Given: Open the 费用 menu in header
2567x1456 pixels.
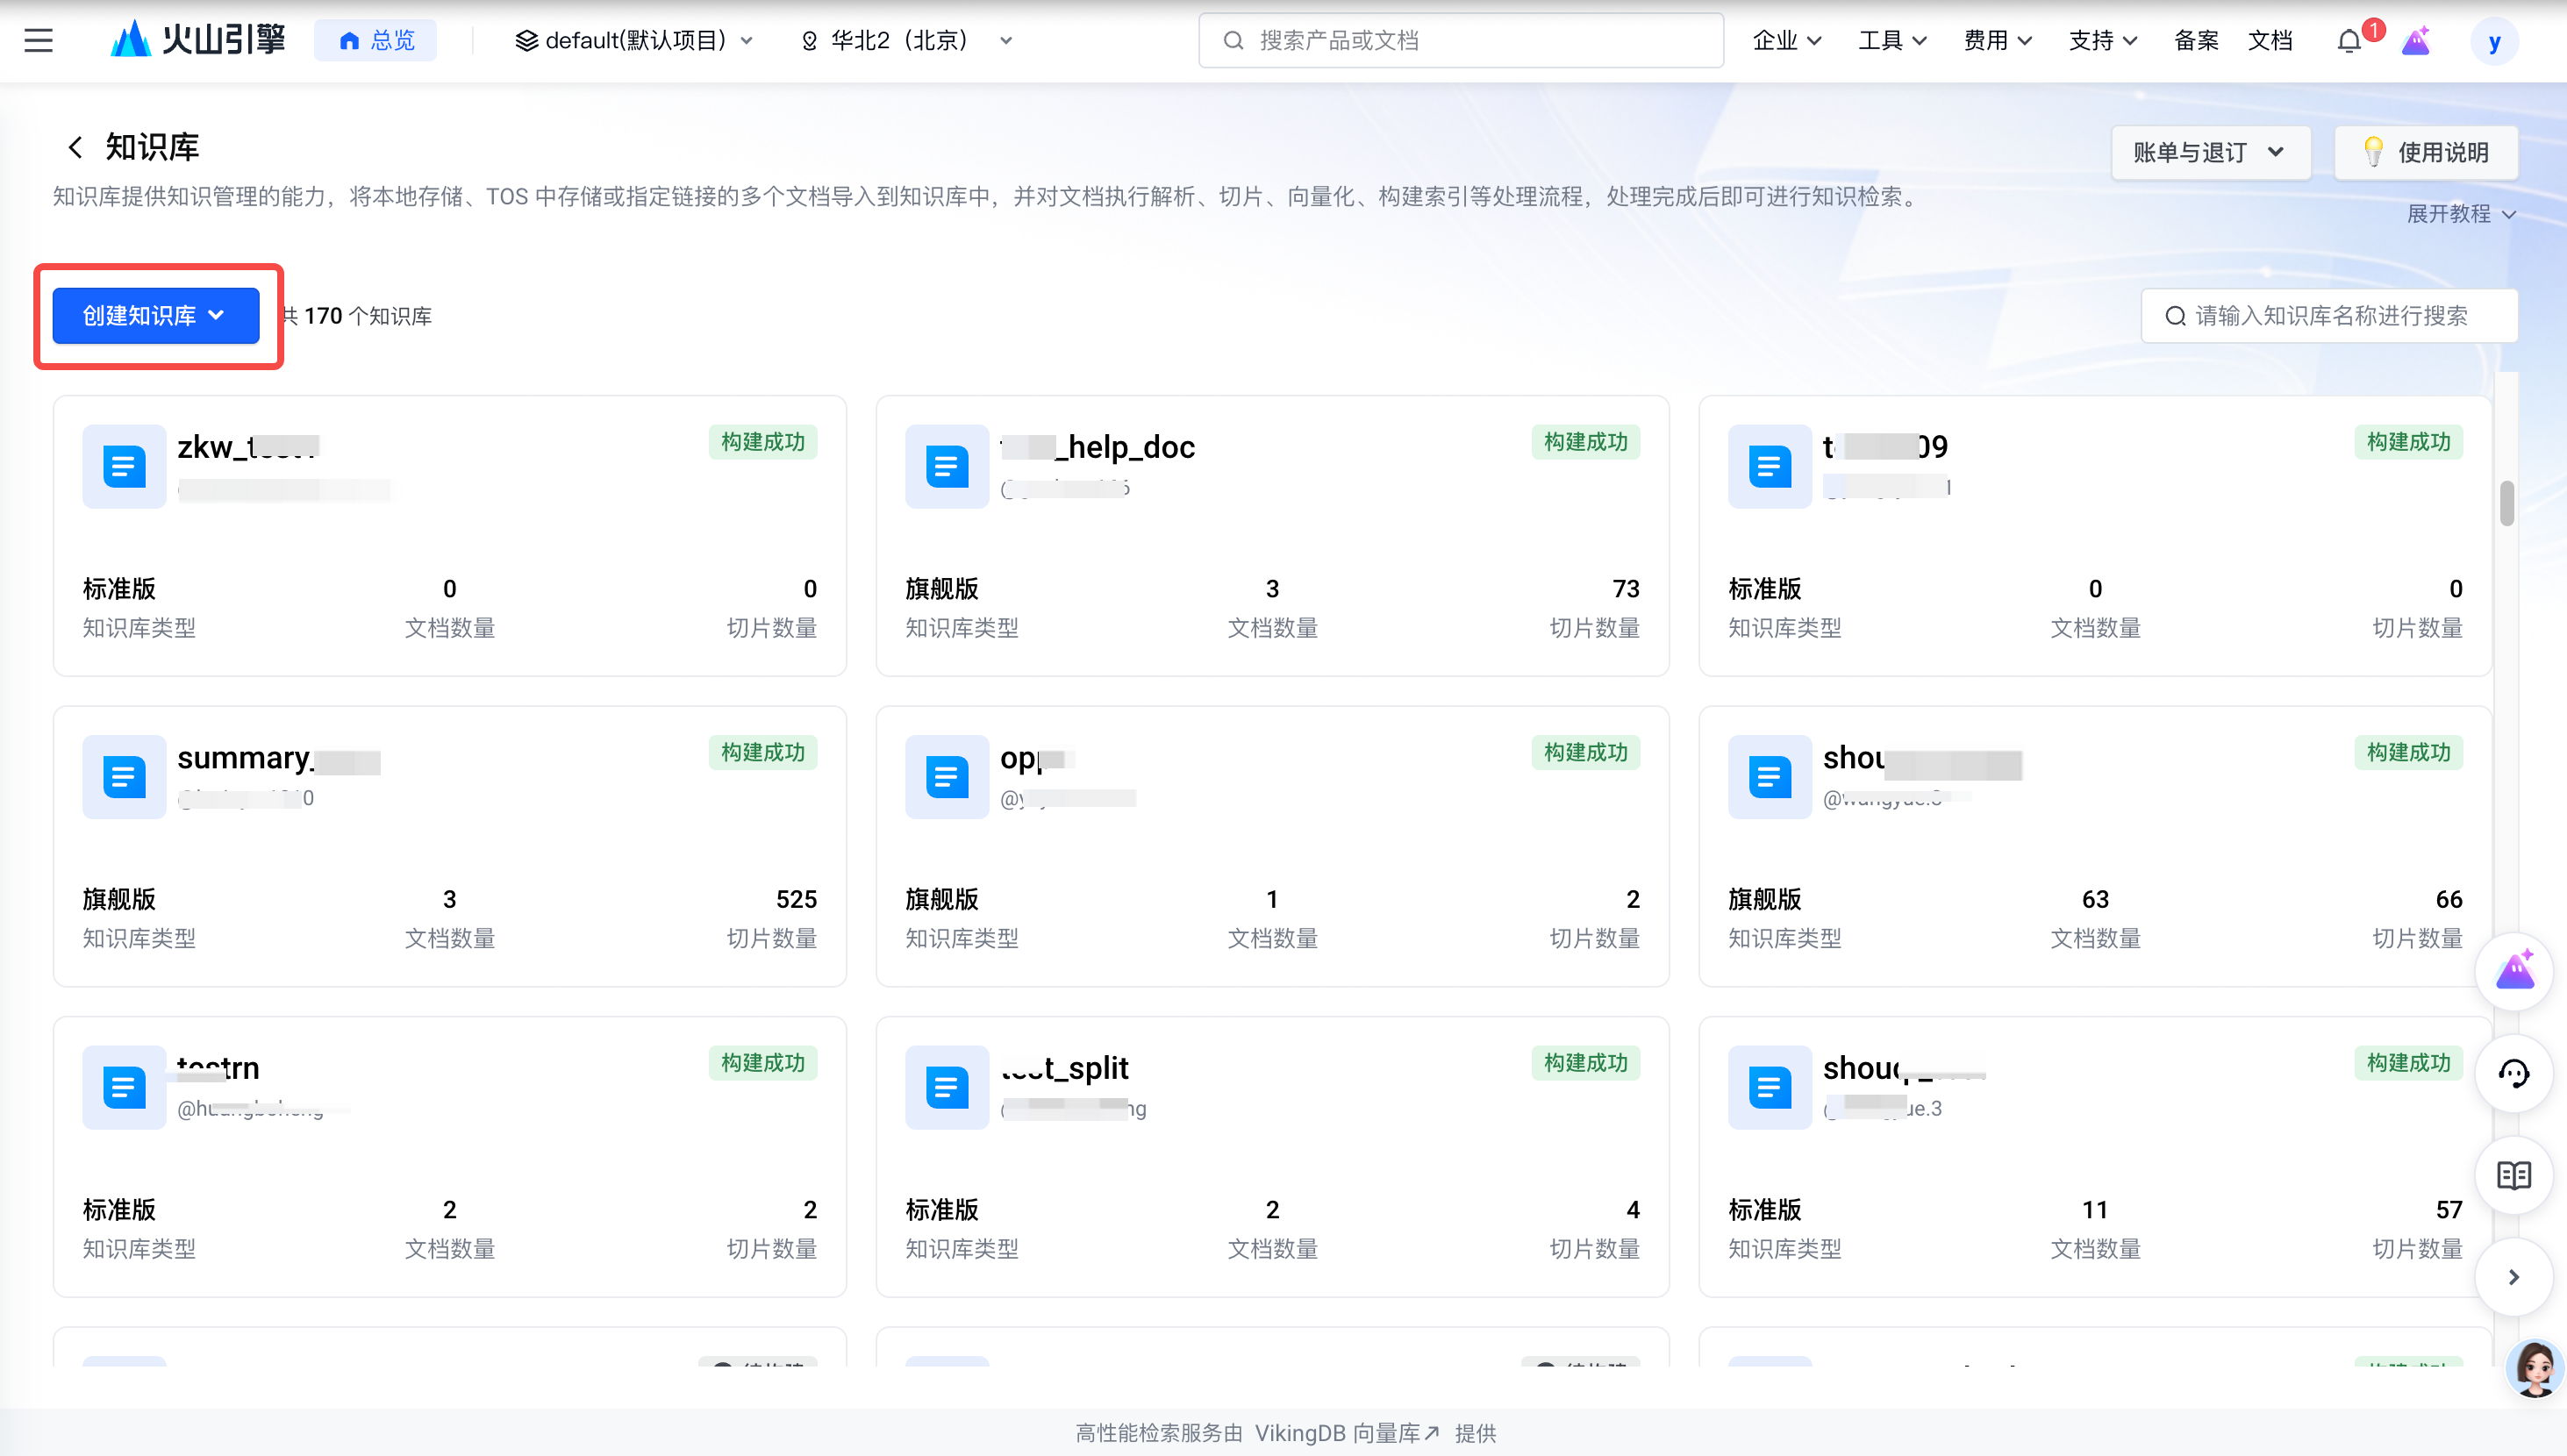Looking at the screenshot, I should click(1996, 41).
